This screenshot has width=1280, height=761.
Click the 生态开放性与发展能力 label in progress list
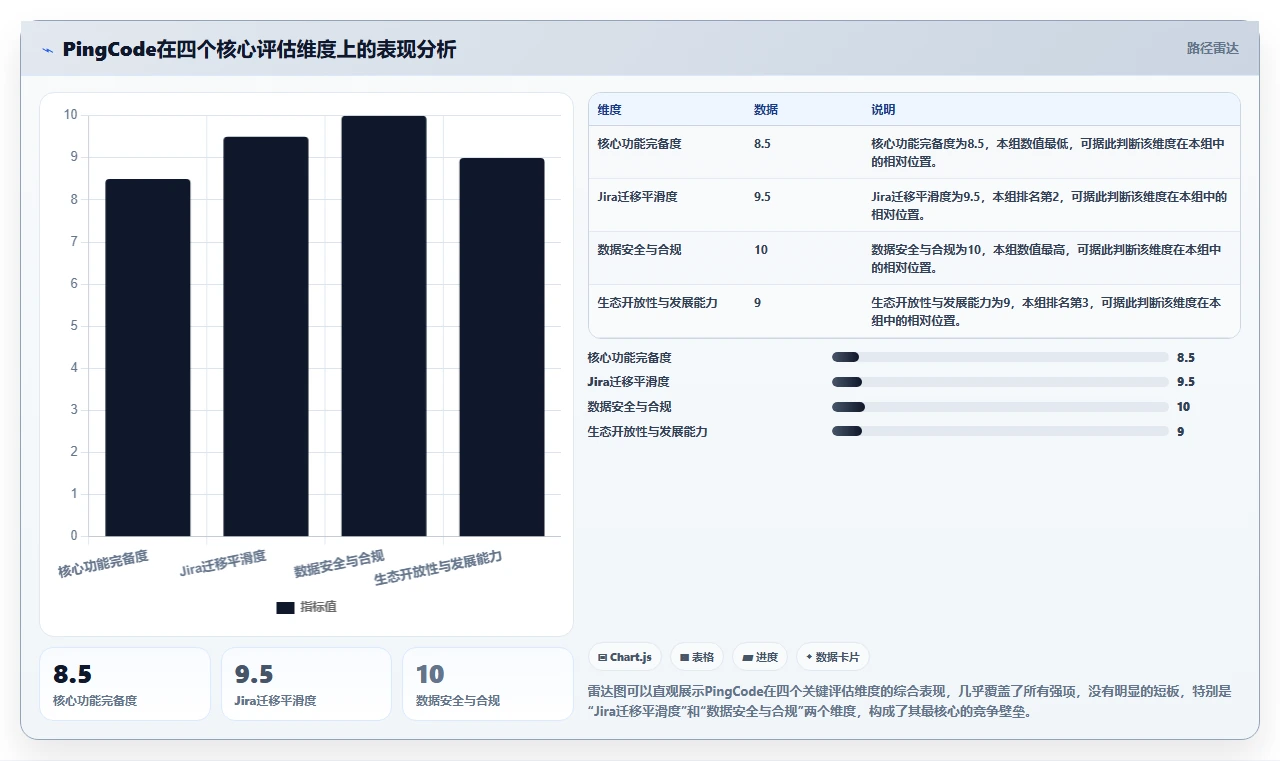[x=647, y=431]
